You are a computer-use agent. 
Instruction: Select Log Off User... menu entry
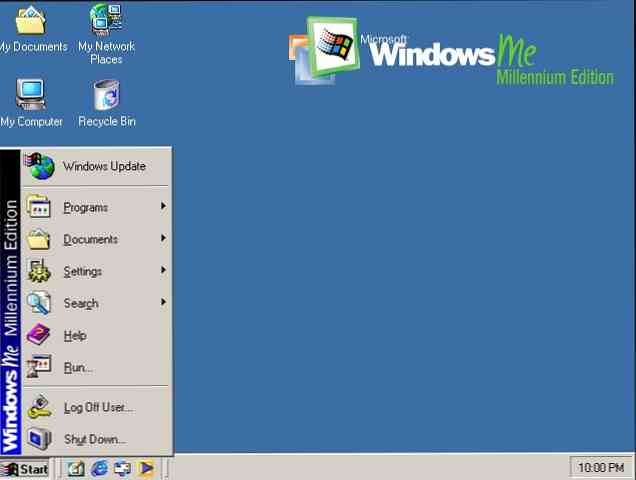click(97, 407)
